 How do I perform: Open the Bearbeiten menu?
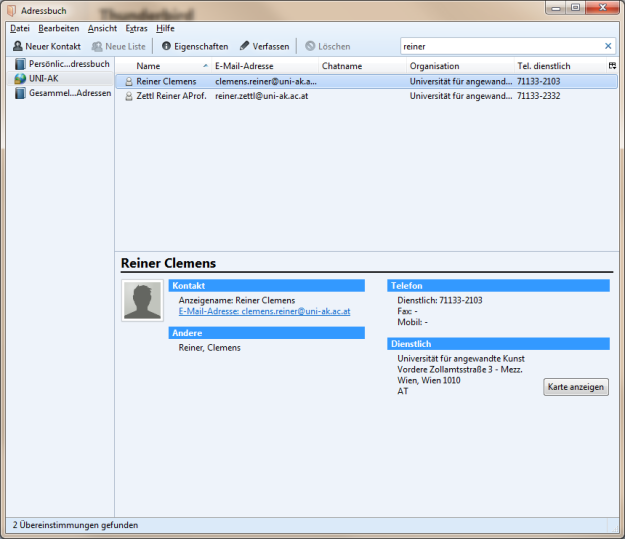pyautogui.click(x=58, y=28)
